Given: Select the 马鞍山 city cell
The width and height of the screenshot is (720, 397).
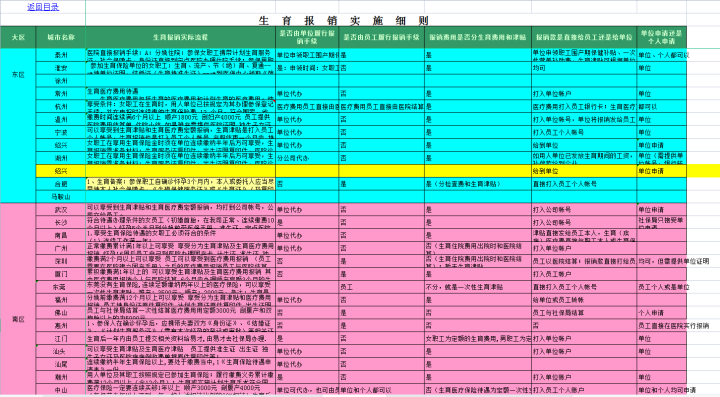Looking at the screenshot, I should (x=61, y=196).
